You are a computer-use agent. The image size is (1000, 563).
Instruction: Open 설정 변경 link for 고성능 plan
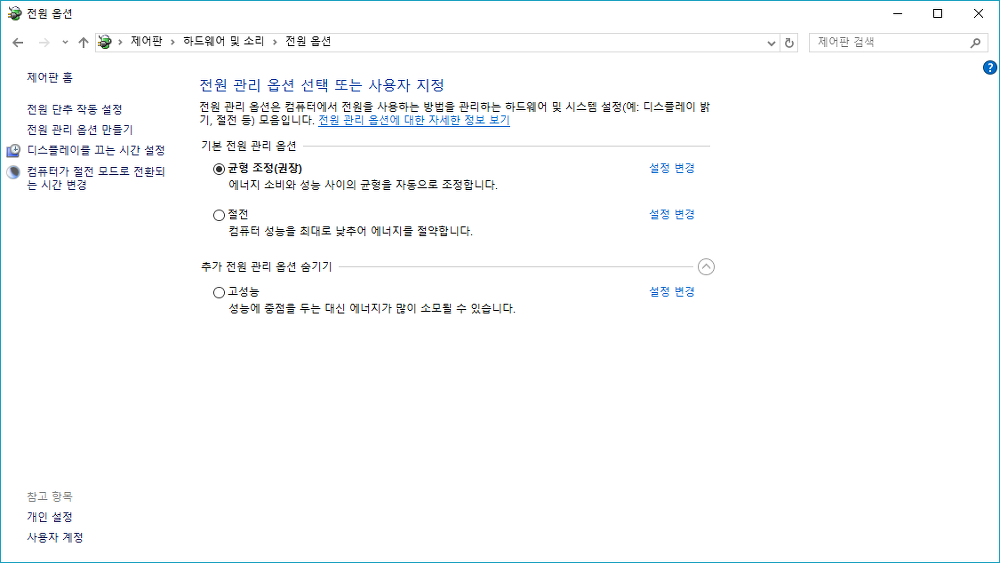coord(671,292)
